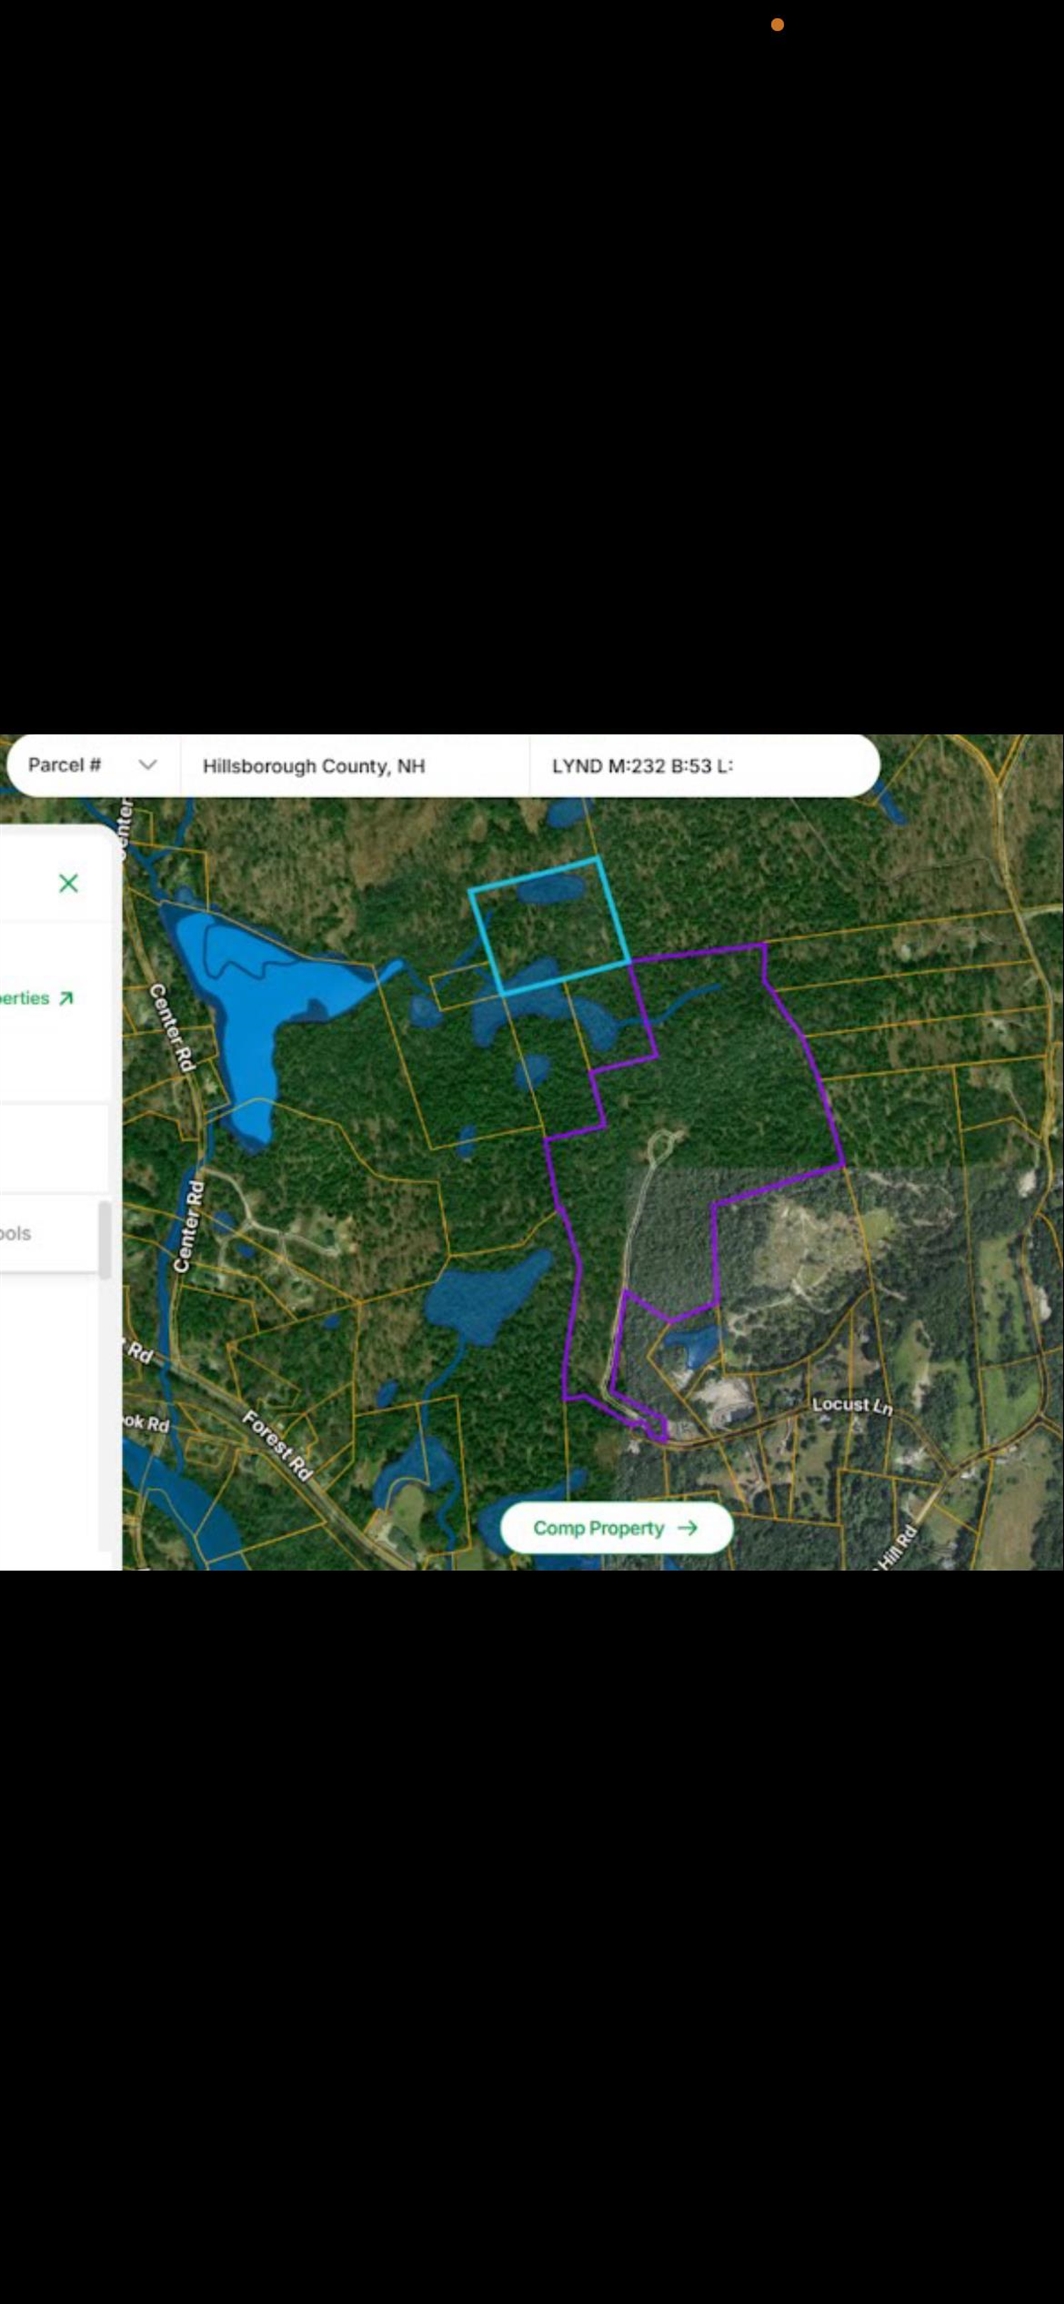The width and height of the screenshot is (1064, 2304).
Task: Click the arrow icon in Comp Property
Action: 688,1528
